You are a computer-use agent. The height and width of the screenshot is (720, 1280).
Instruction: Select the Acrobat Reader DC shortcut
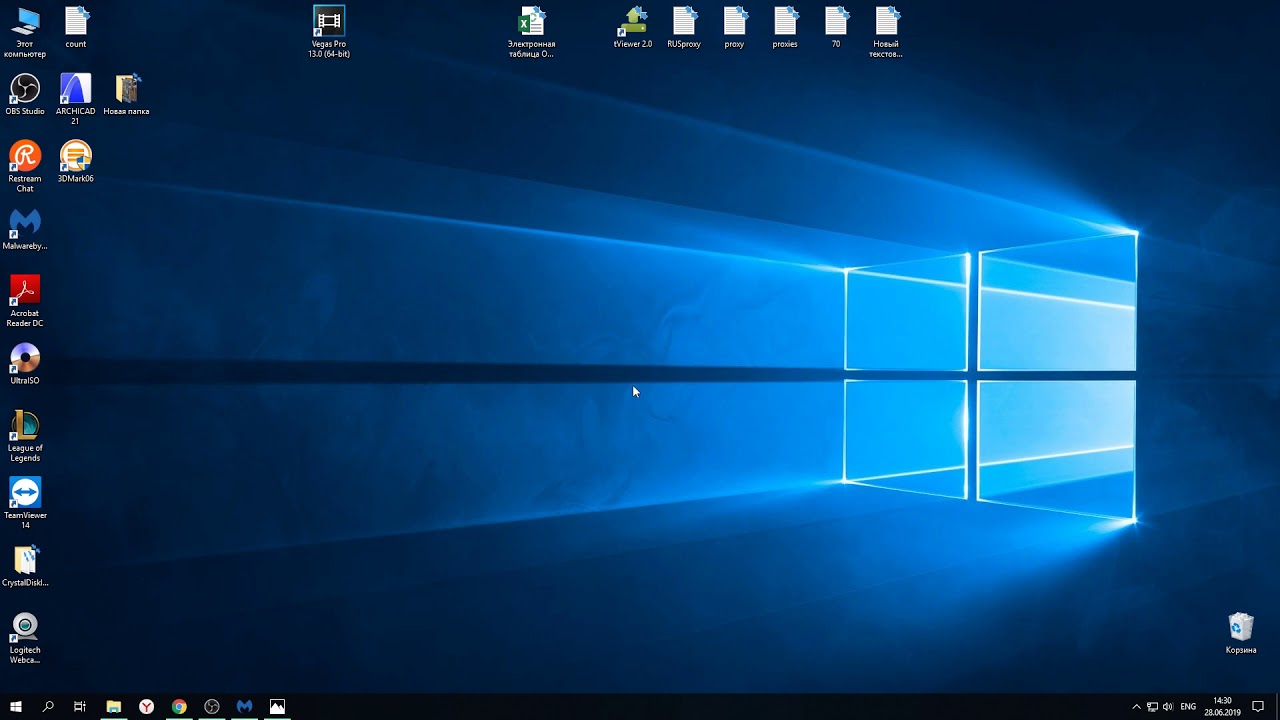tap(25, 302)
